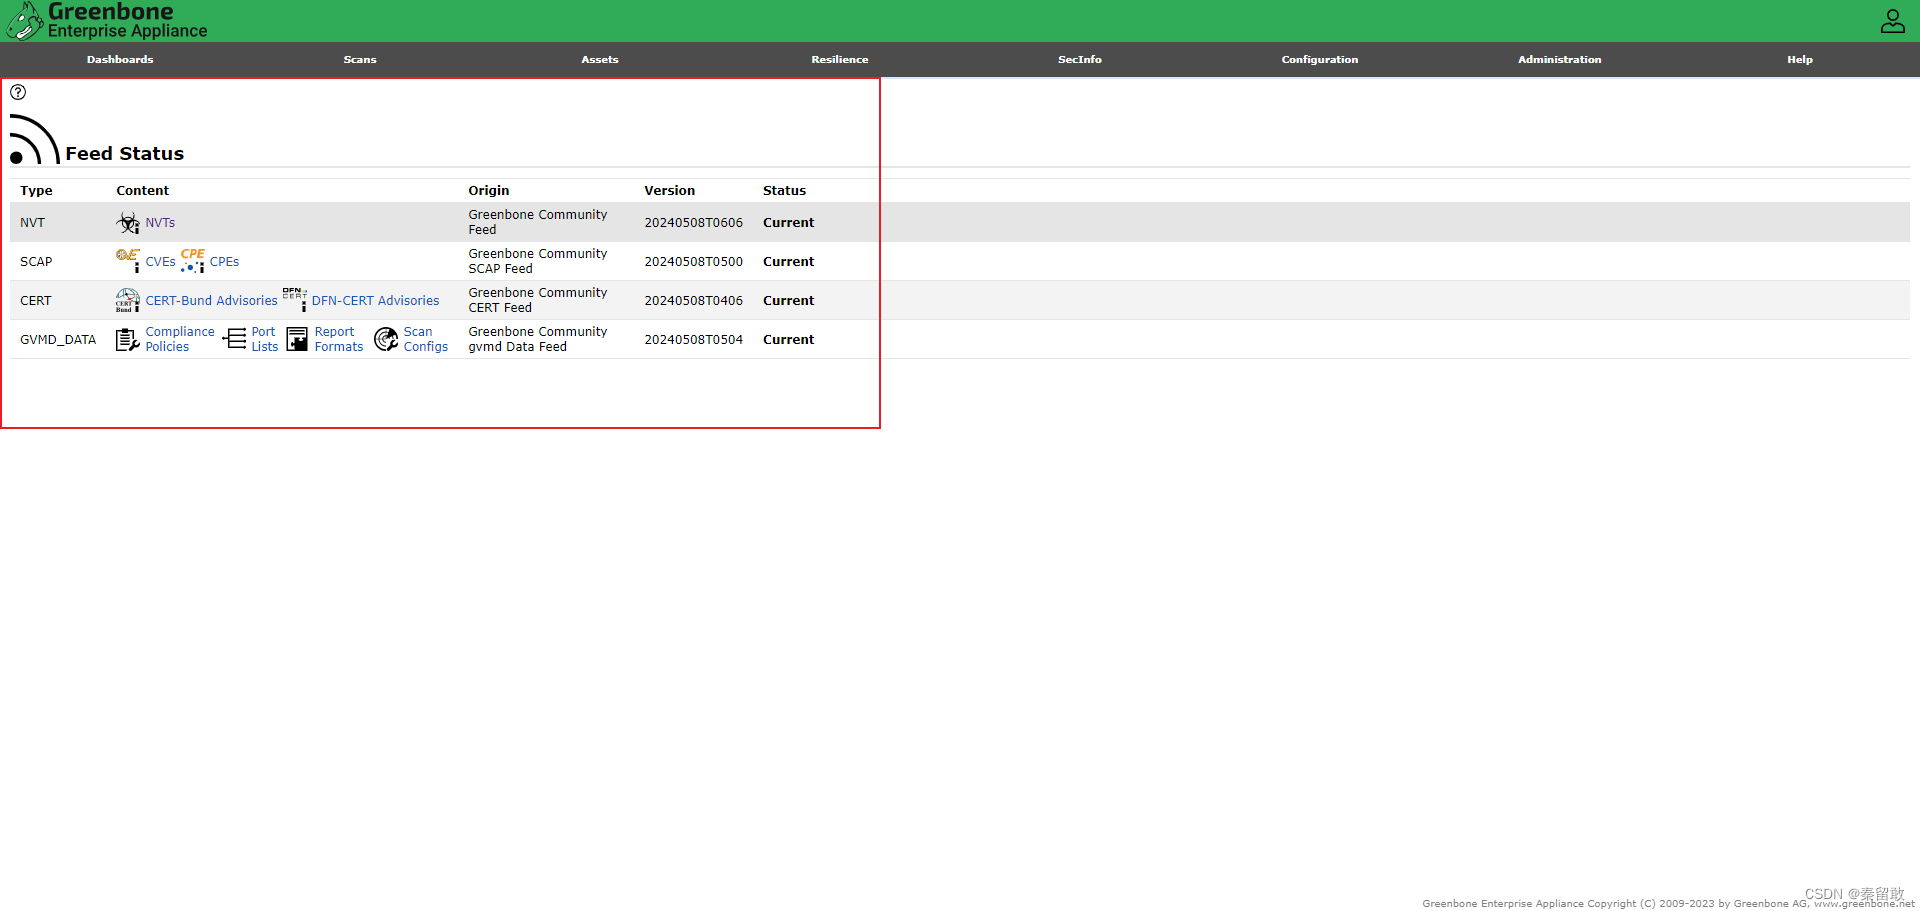Viewport: 1920px width, 911px height.
Task: Open the Administration menu
Action: (1560, 60)
